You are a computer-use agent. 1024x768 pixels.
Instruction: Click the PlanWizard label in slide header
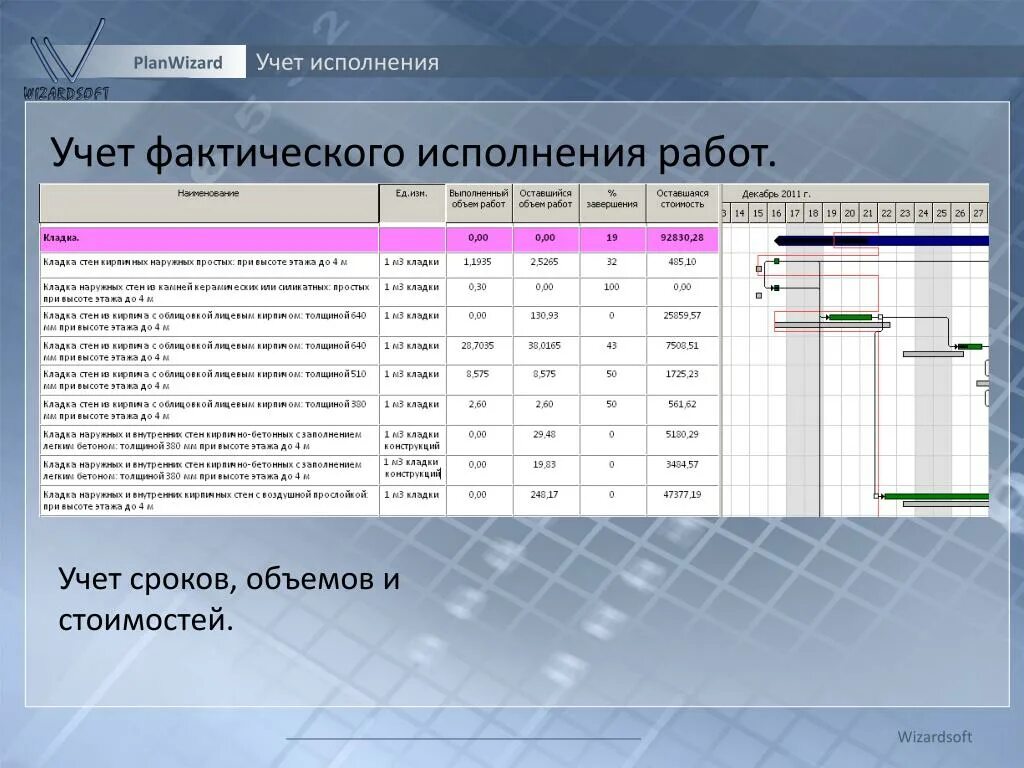tap(178, 63)
